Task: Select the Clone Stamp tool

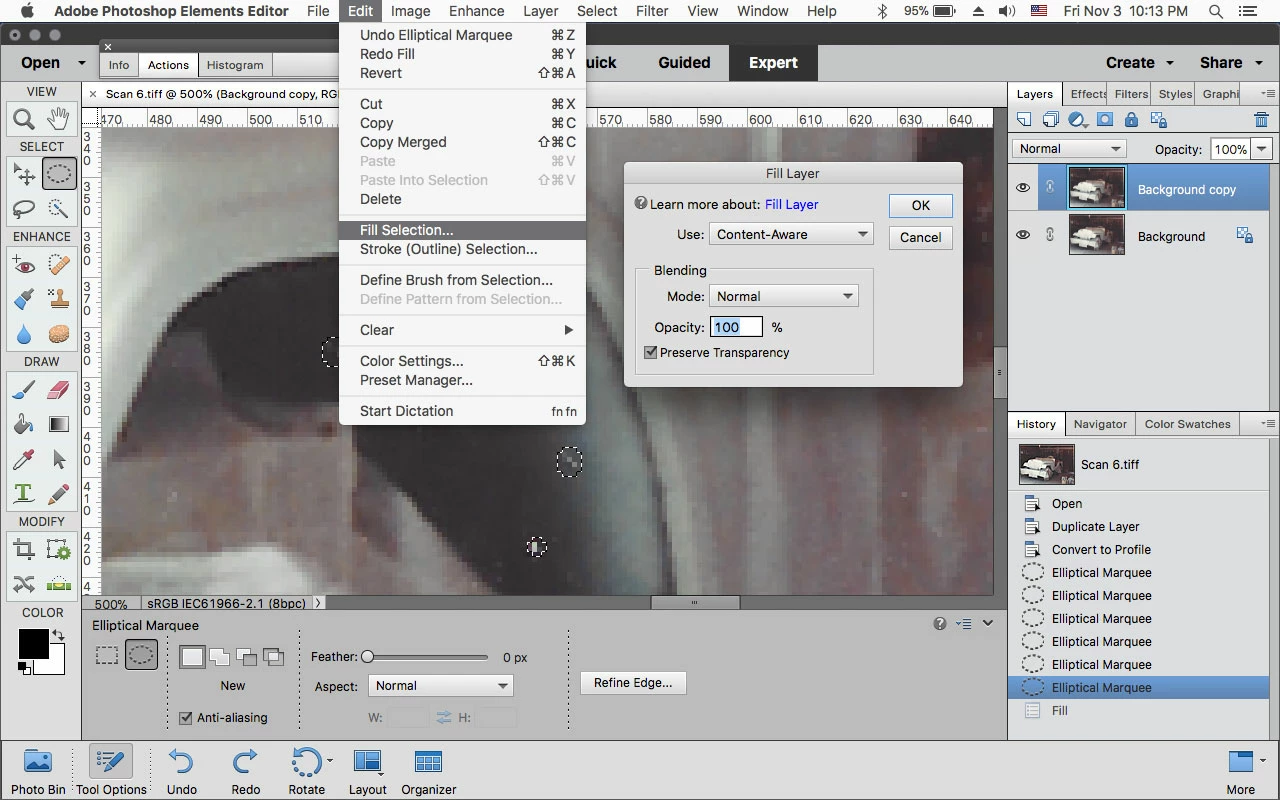Action: [x=59, y=299]
